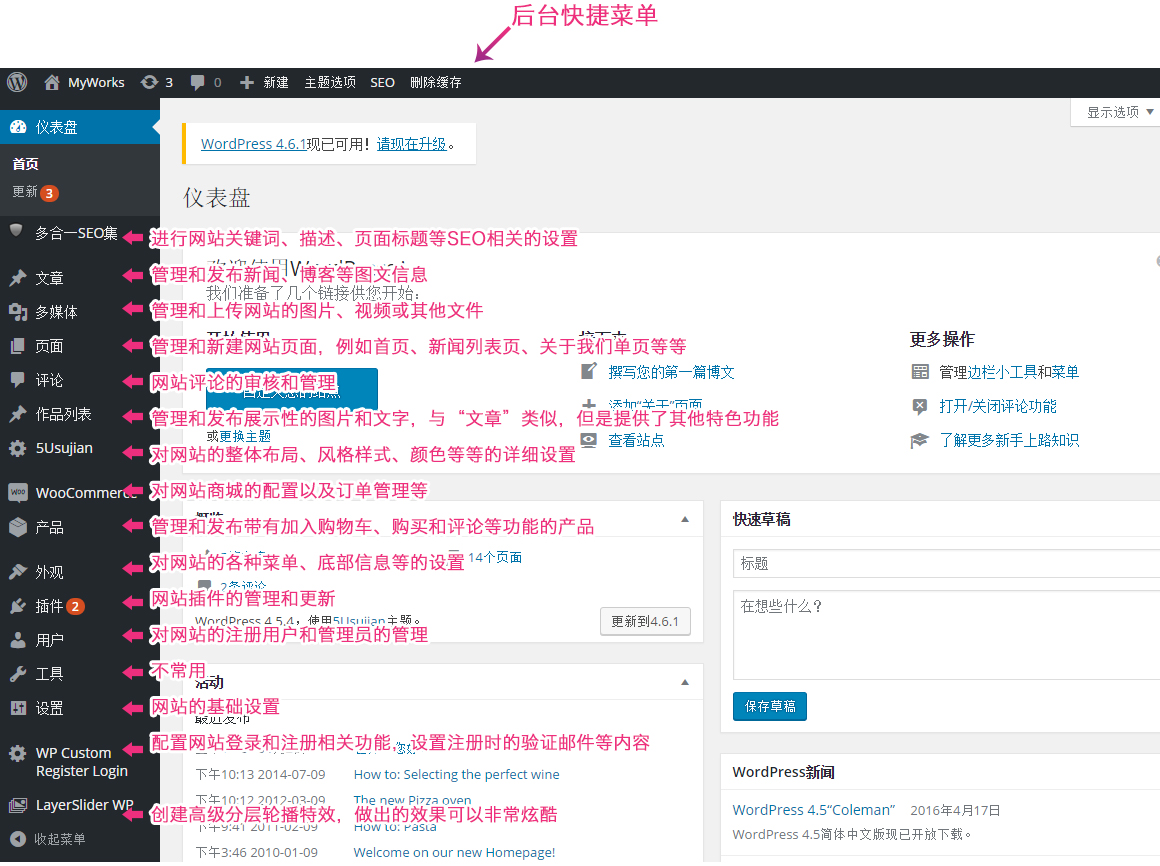1160x866 pixels.
Task: Click the eye icon beside 查看站点
Action: point(589,440)
